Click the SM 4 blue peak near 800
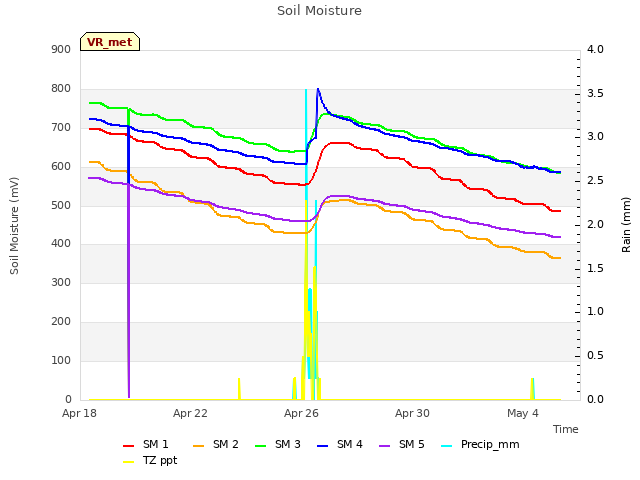The image size is (640, 480). 318,89
